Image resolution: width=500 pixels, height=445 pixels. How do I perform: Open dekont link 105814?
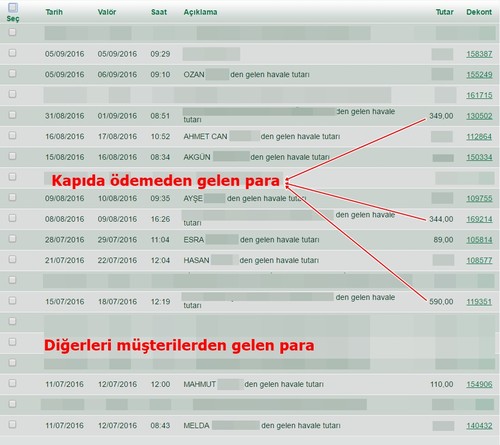[479, 240]
